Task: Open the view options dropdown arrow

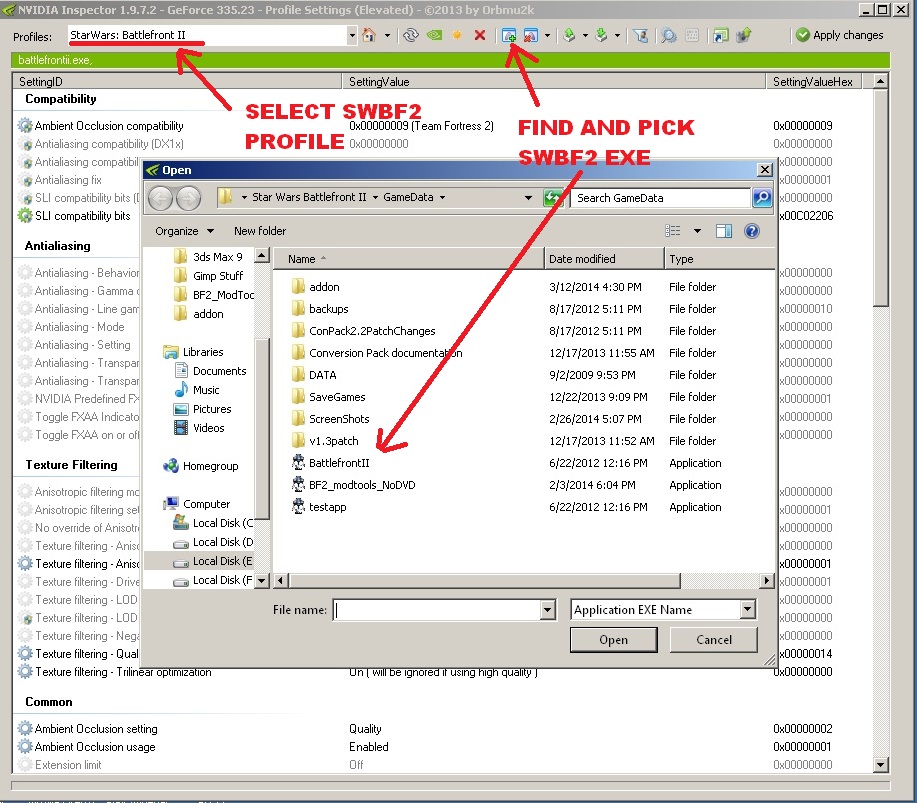Action: point(697,231)
